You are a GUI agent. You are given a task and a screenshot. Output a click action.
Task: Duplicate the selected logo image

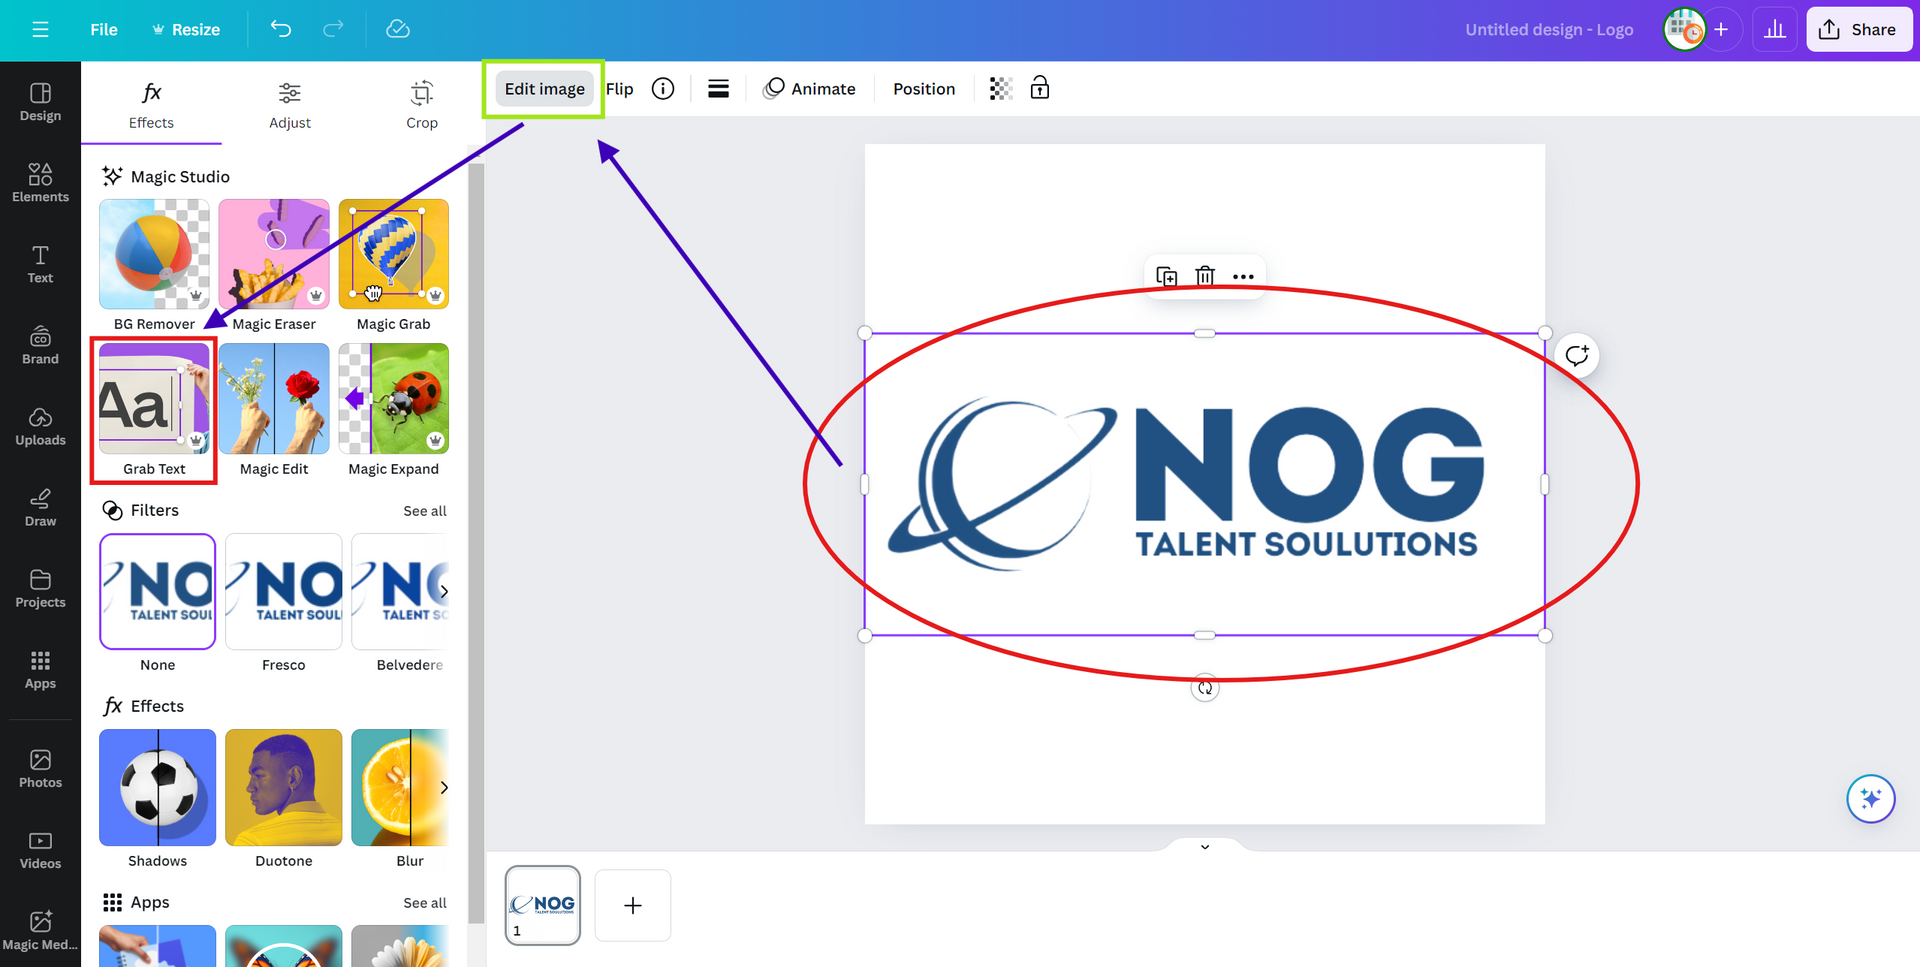click(x=1166, y=276)
